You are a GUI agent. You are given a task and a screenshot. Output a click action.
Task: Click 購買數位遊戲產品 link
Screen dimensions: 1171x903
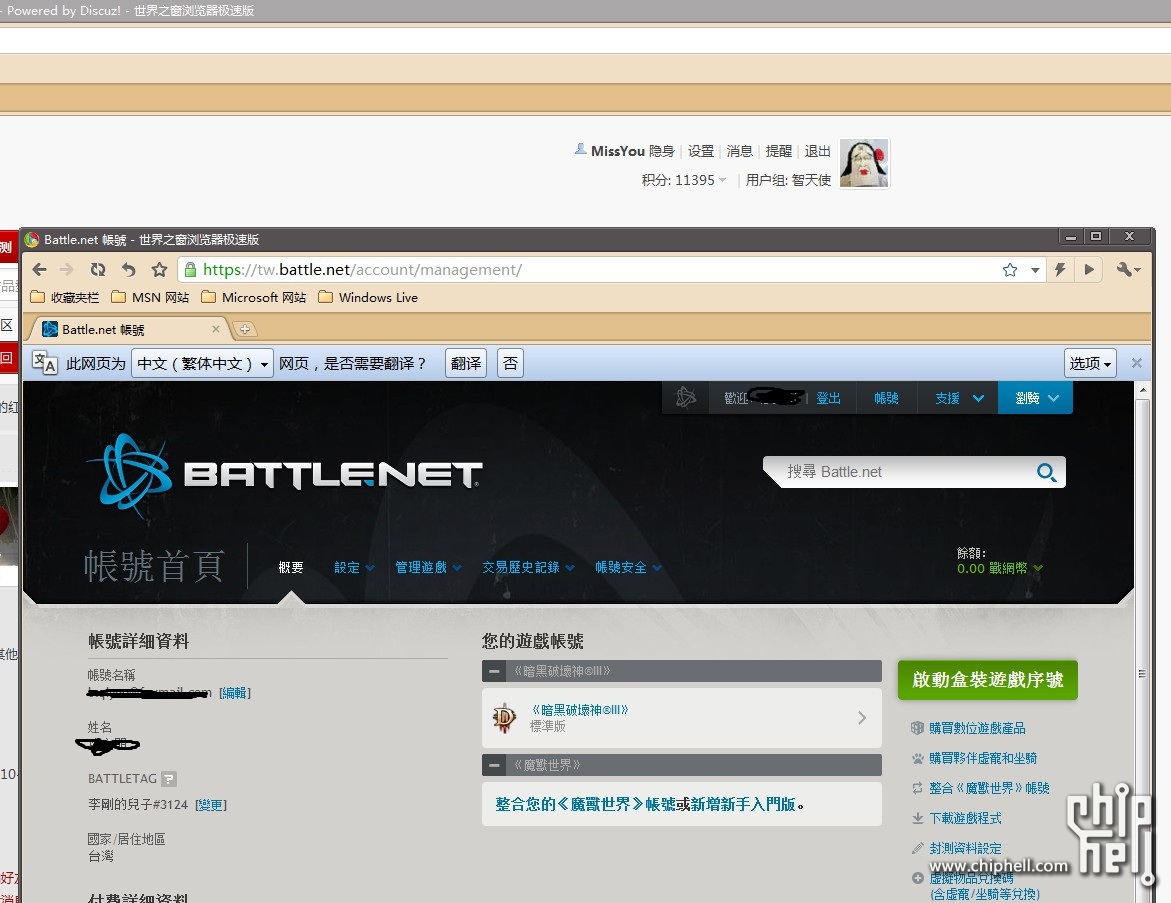977,728
